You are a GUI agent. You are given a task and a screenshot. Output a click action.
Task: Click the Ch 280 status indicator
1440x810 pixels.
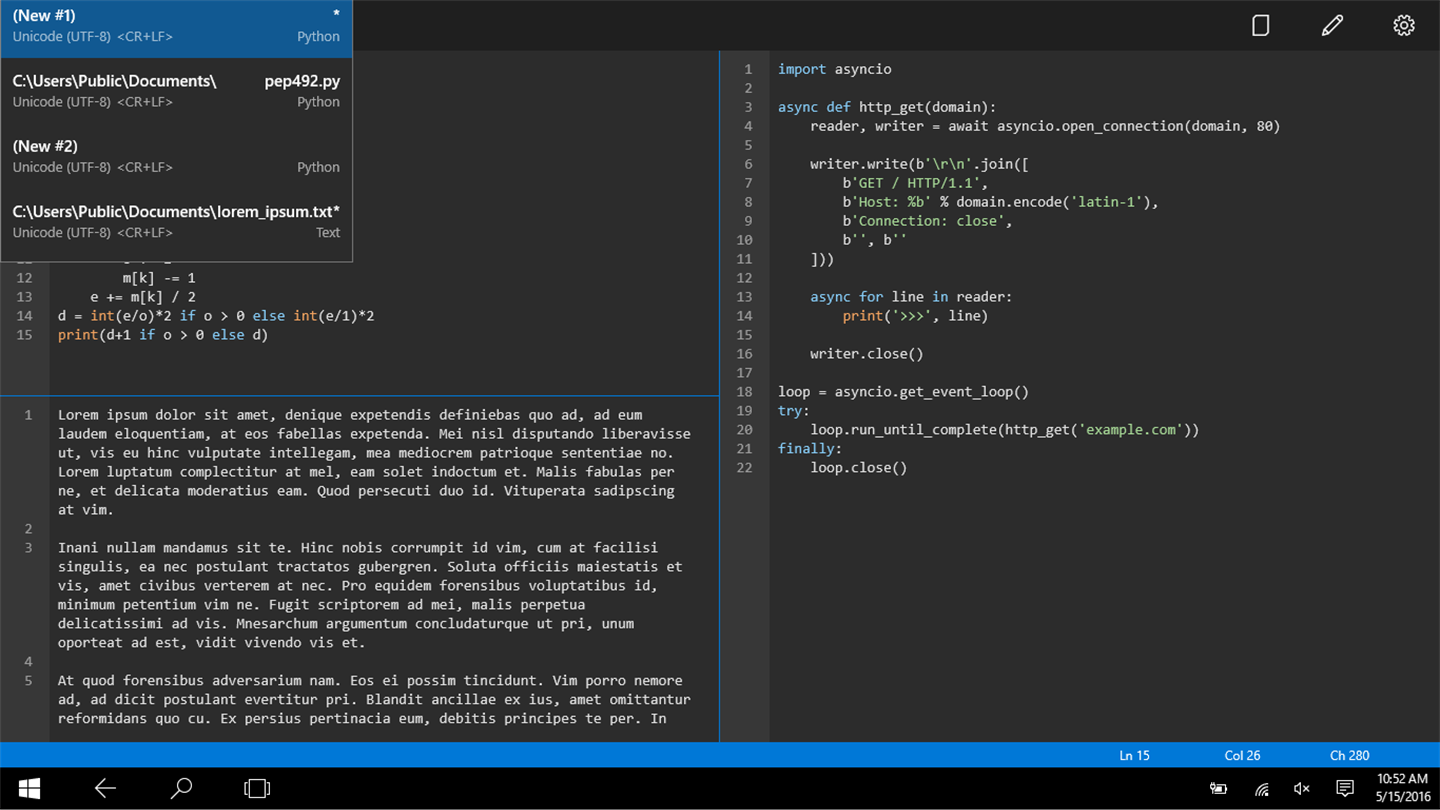point(1349,756)
